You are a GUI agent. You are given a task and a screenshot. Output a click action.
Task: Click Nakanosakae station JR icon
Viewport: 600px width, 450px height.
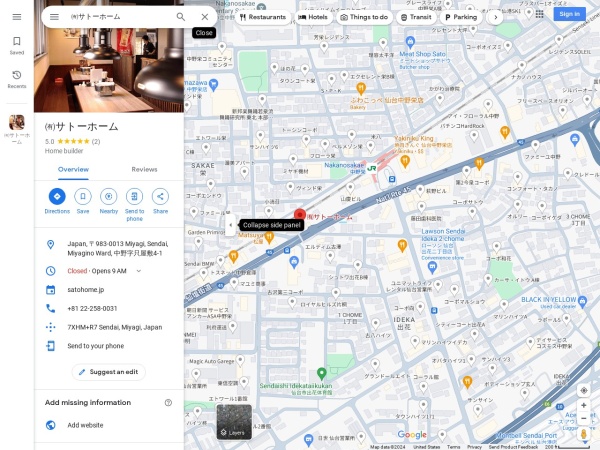(x=372, y=168)
